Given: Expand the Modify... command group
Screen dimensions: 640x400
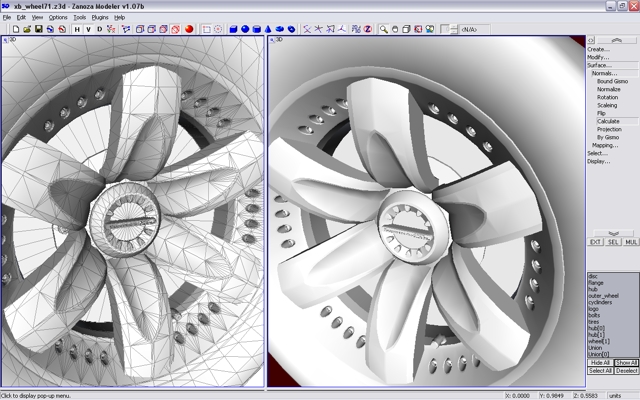Looking at the screenshot, I should [598, 57].
